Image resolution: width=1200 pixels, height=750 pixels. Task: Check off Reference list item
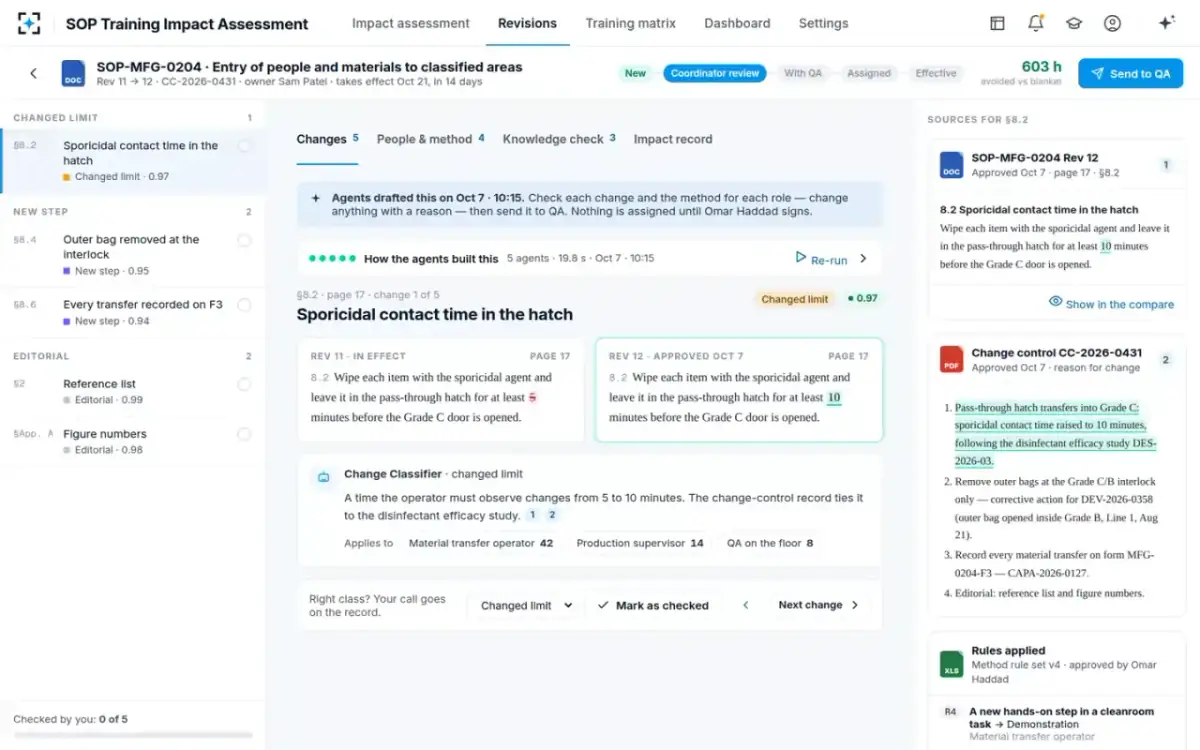click(244, 384)
